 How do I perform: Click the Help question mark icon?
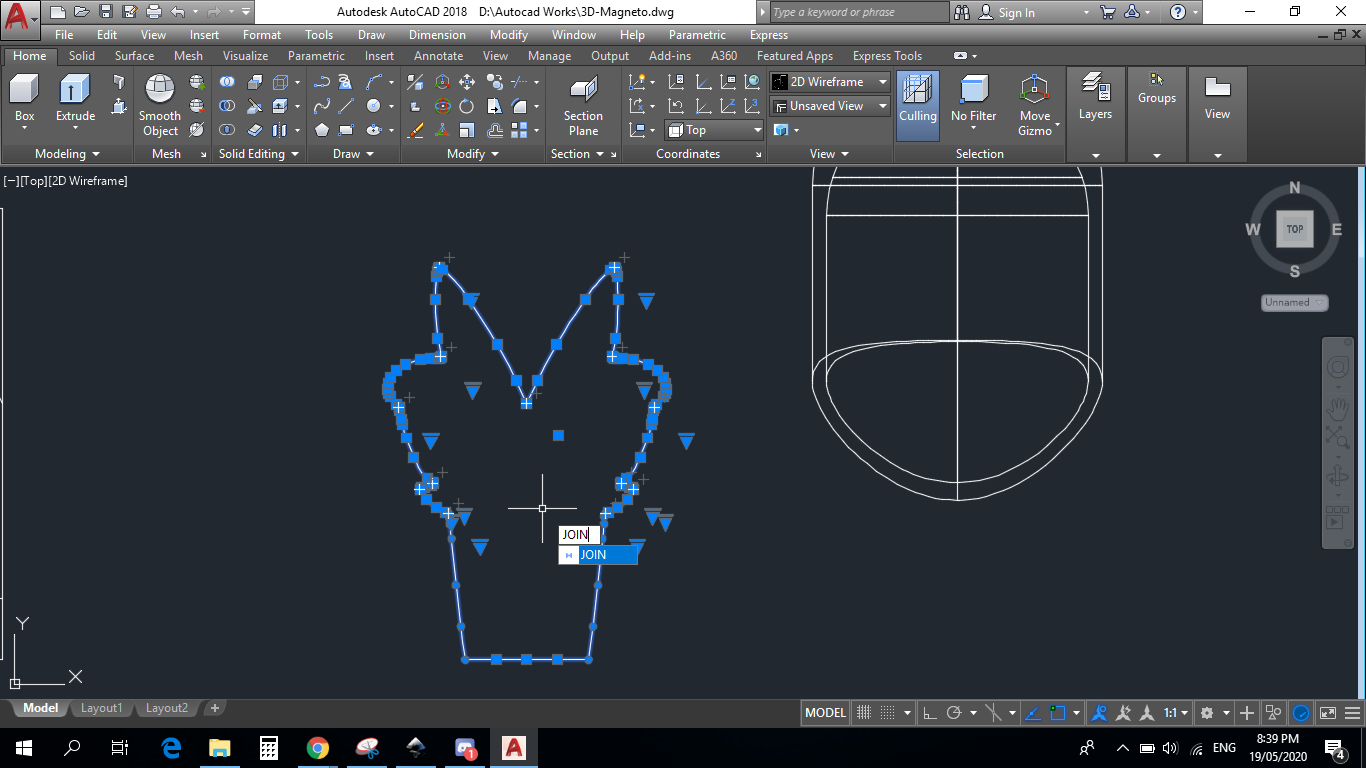pos(1178,12)
